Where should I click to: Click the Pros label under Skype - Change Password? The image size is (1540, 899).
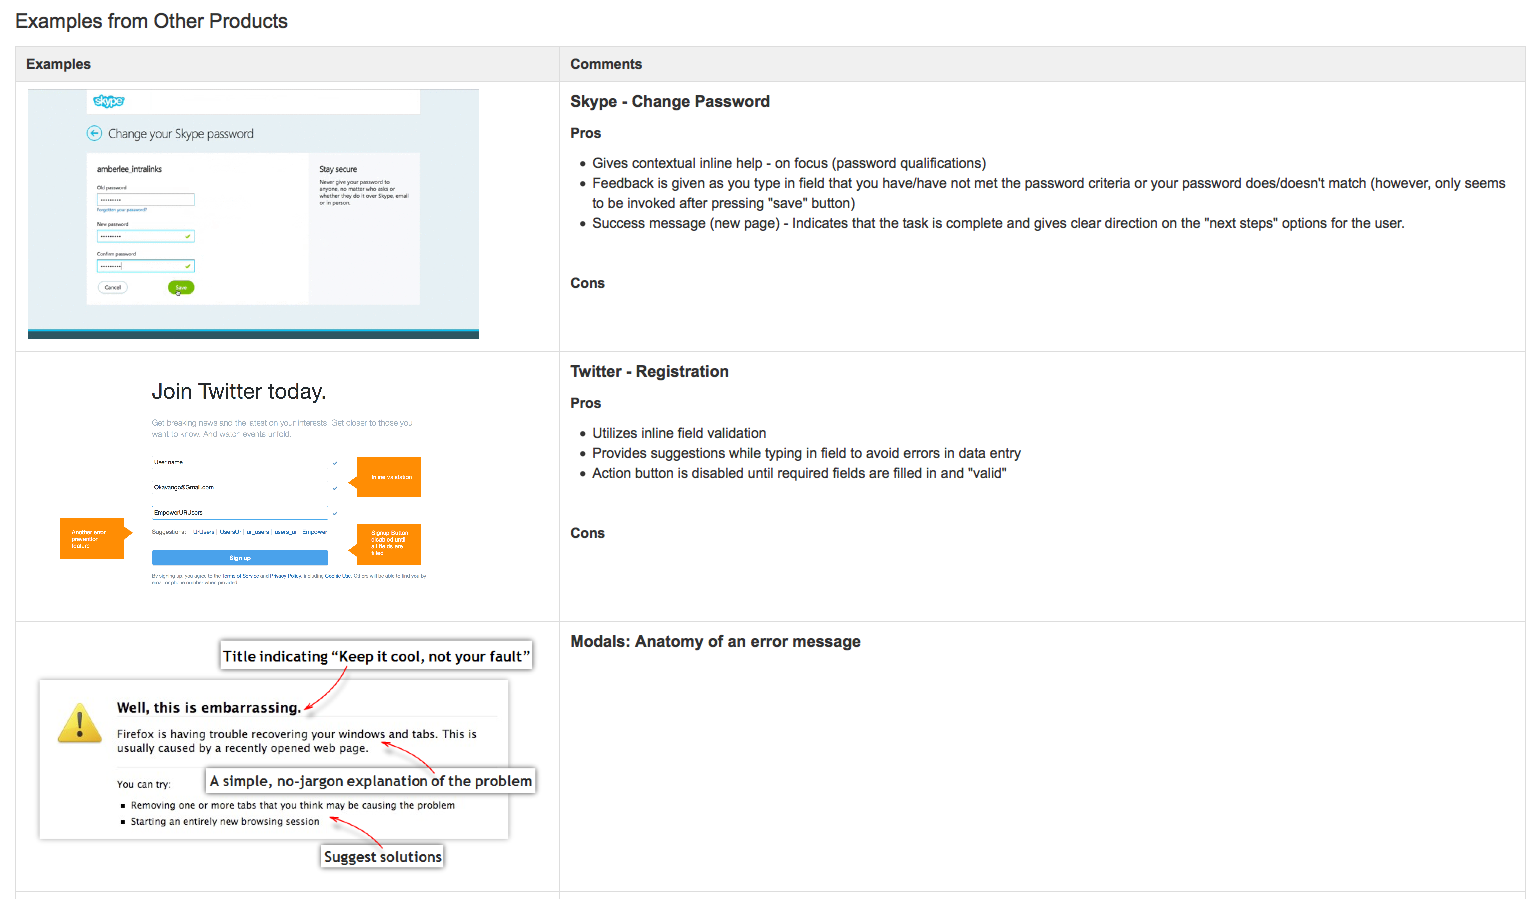click(585, 133)
